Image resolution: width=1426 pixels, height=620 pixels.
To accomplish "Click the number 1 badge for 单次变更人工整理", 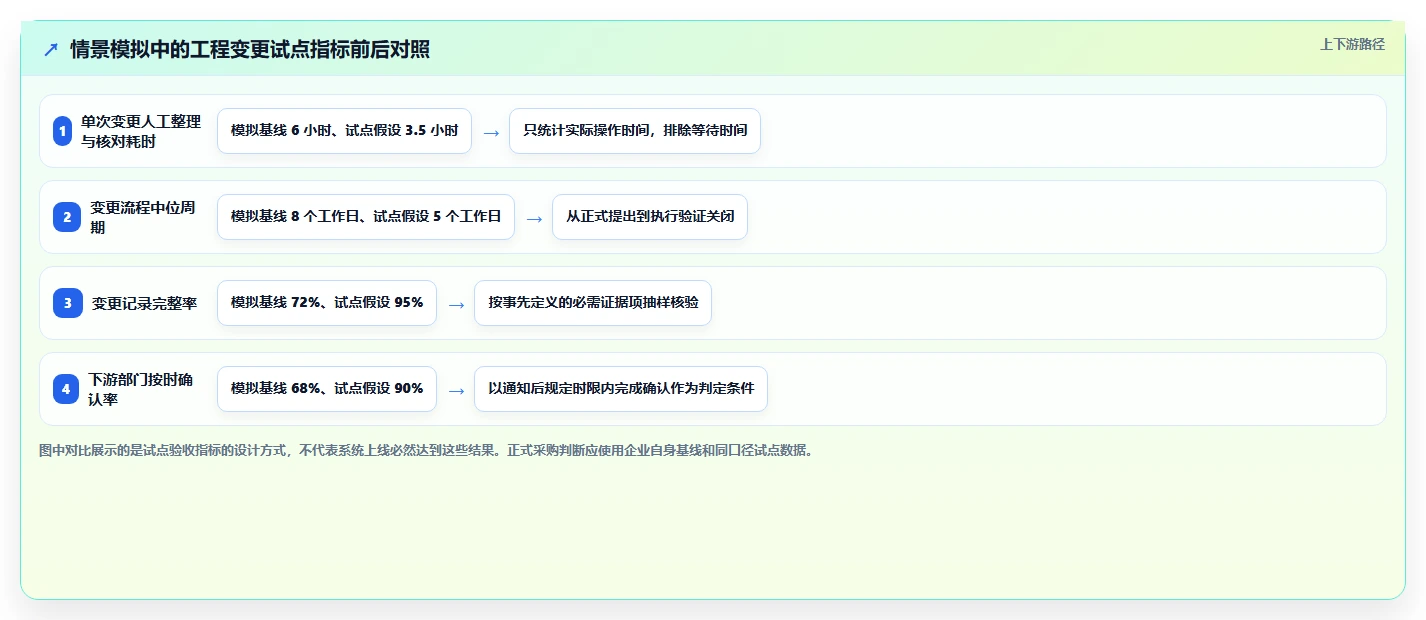I will pos(62,131).
